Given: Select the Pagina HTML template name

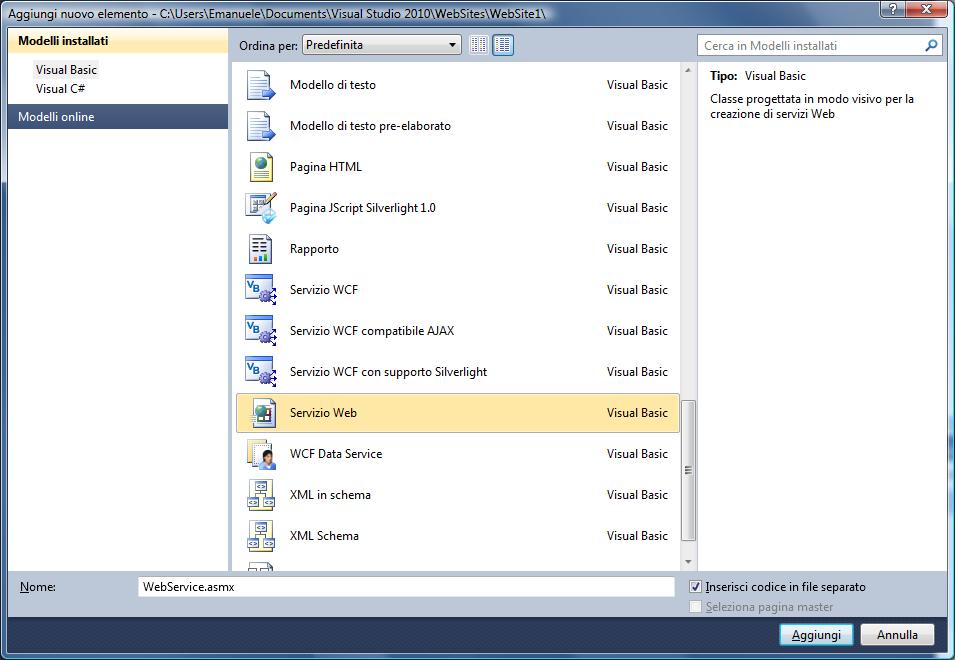Looking at the screenshot, I should click(x=326, y=167).
